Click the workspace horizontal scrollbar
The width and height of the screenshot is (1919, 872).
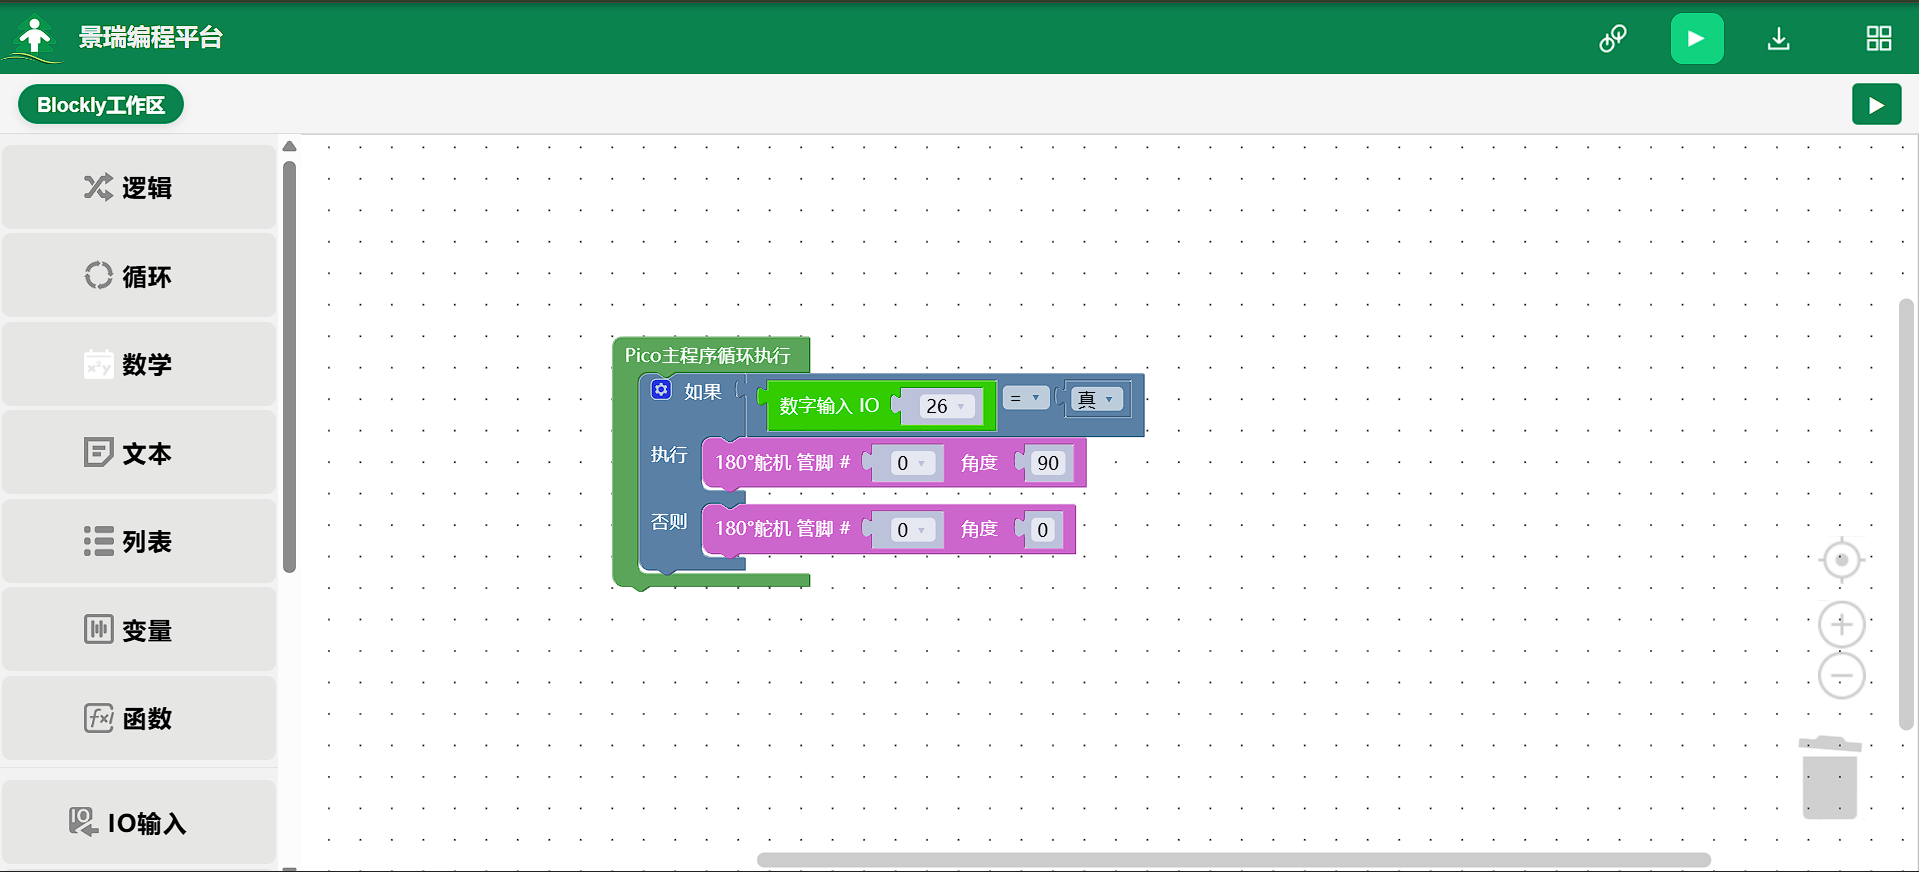click(x=1233, y=860)
